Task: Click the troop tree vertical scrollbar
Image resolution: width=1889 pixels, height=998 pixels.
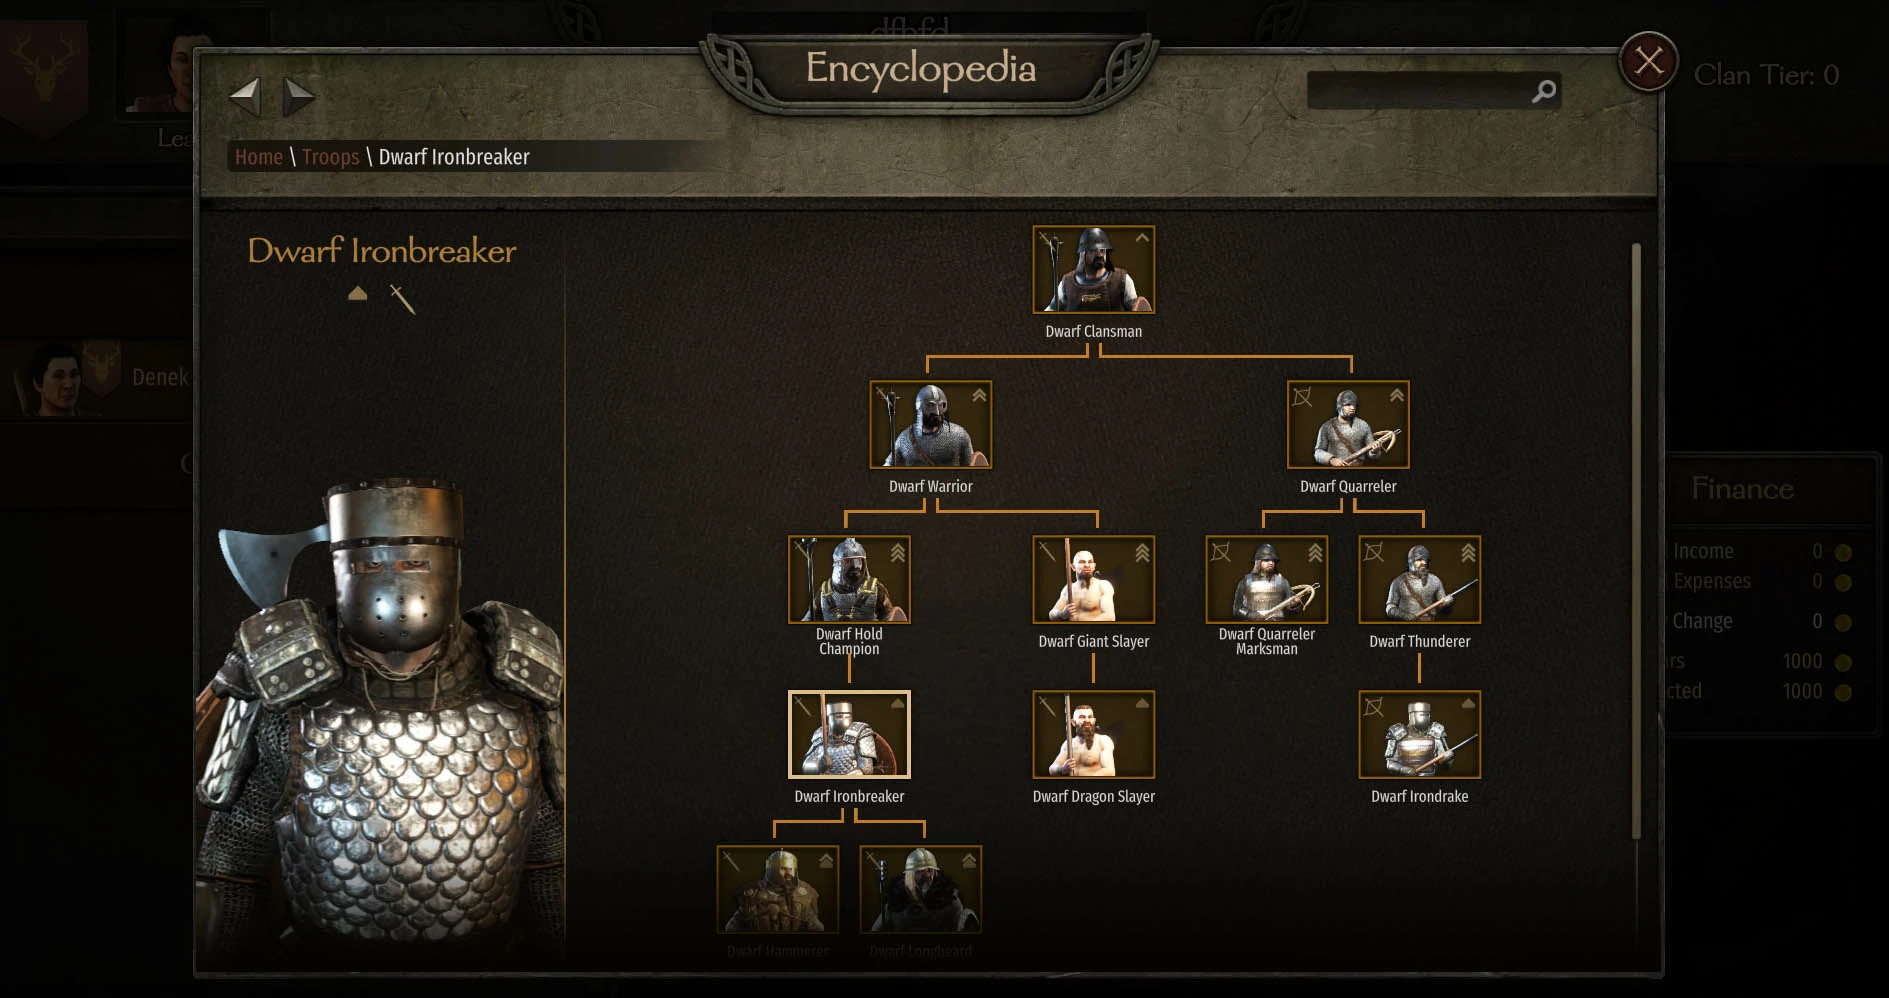Action: [1636, 540]
